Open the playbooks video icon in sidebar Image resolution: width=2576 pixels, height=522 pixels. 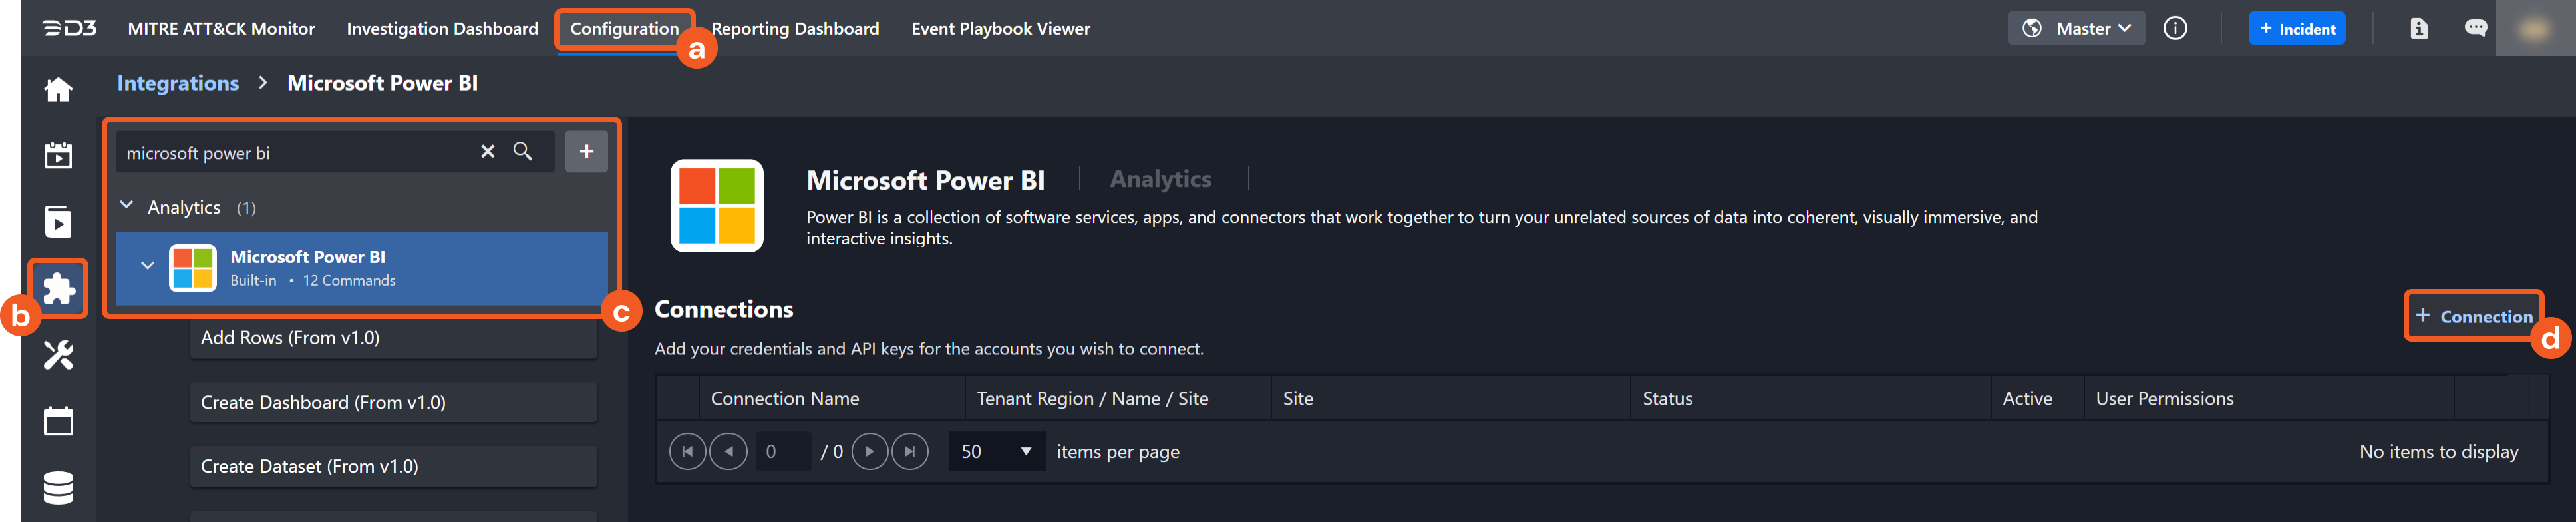tap(58, 222)
